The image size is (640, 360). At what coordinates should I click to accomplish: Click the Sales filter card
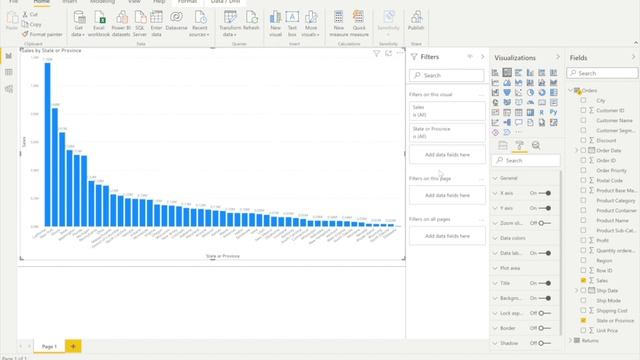click(447, 111)
